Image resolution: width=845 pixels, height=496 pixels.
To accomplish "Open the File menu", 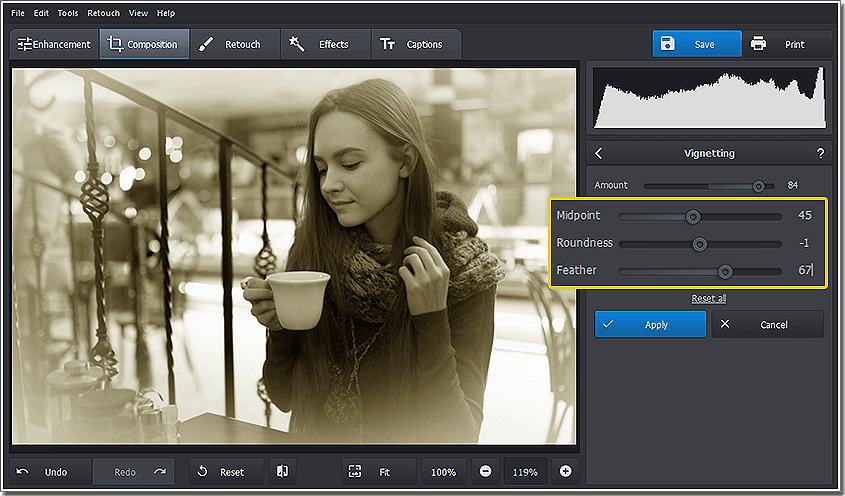I will 18,13.
